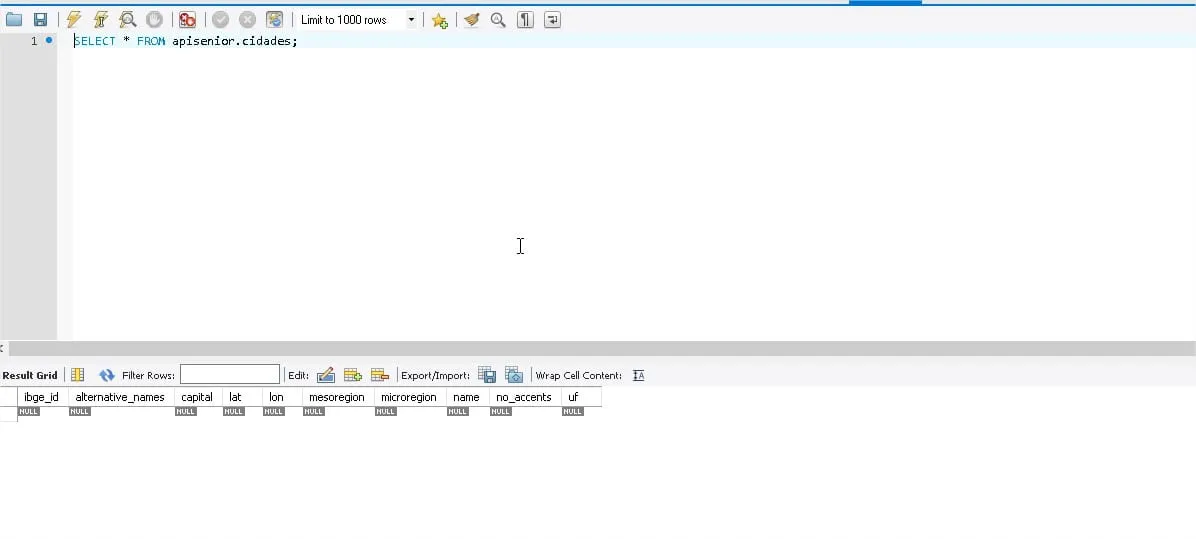Toggle word wrapping in the editor
Screen dimensions: 1196x539
552,20
